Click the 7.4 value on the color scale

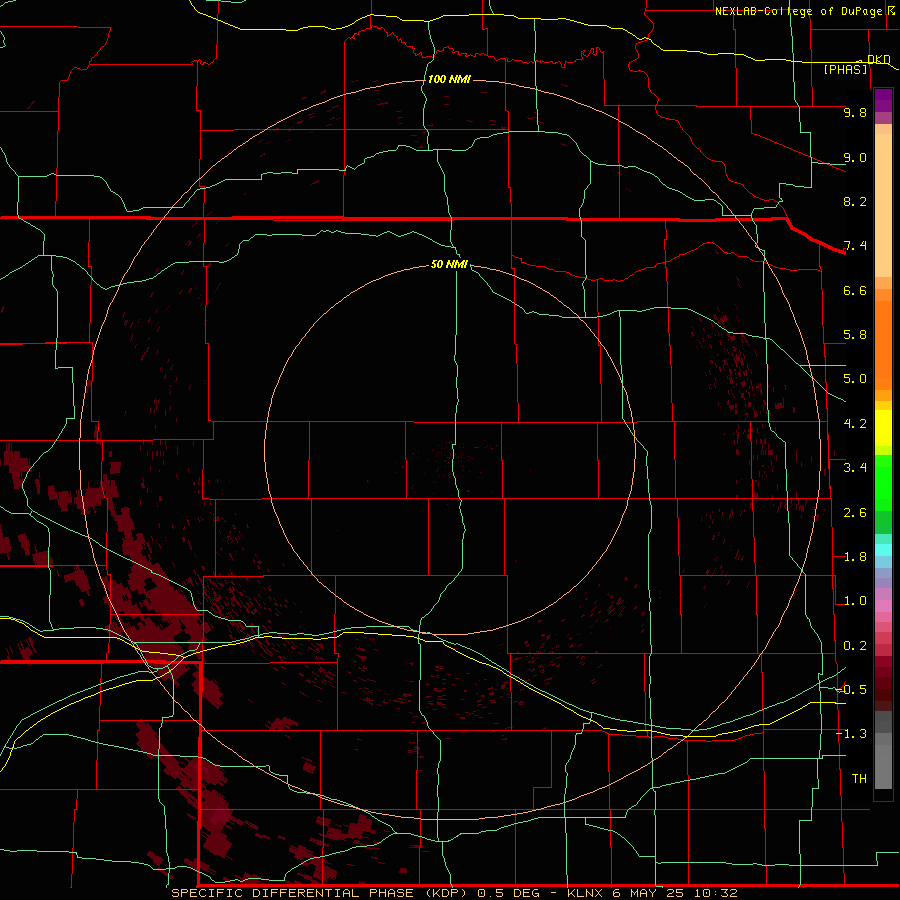coord(855,246)
